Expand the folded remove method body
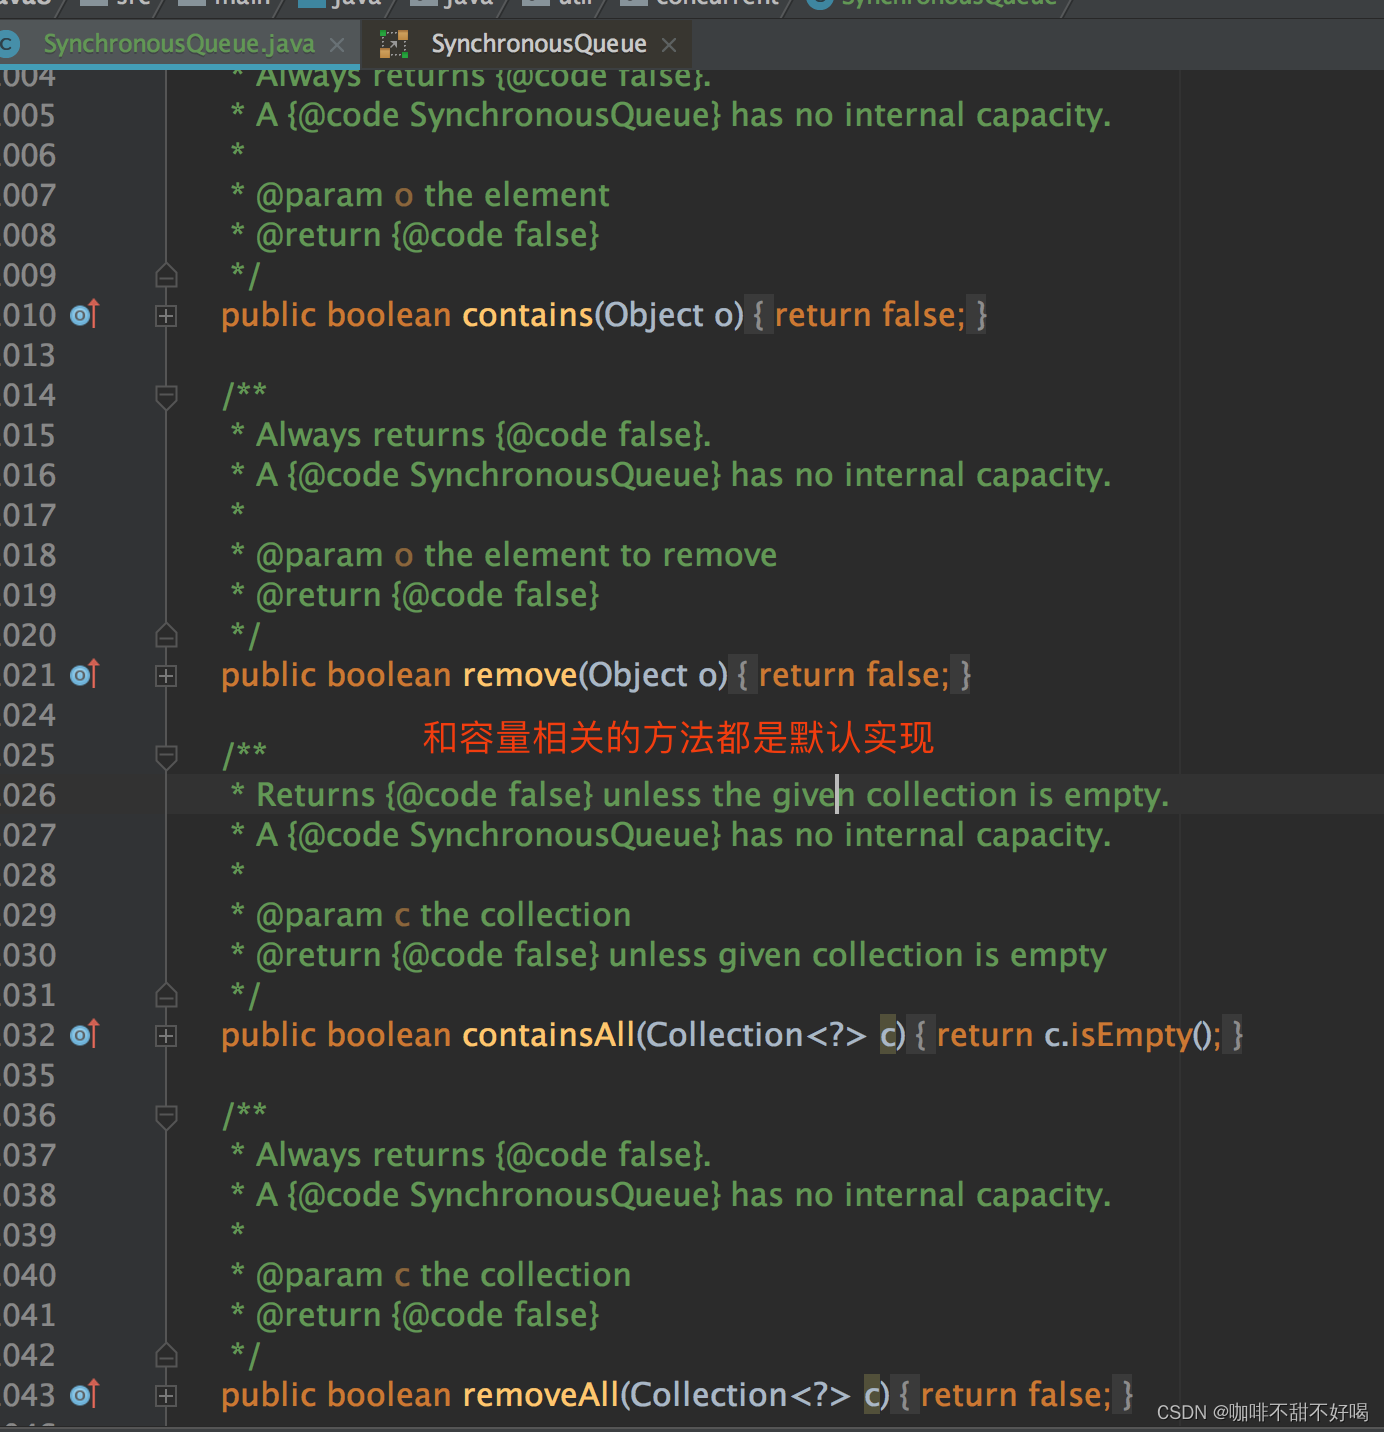 [x=166, y=676]
